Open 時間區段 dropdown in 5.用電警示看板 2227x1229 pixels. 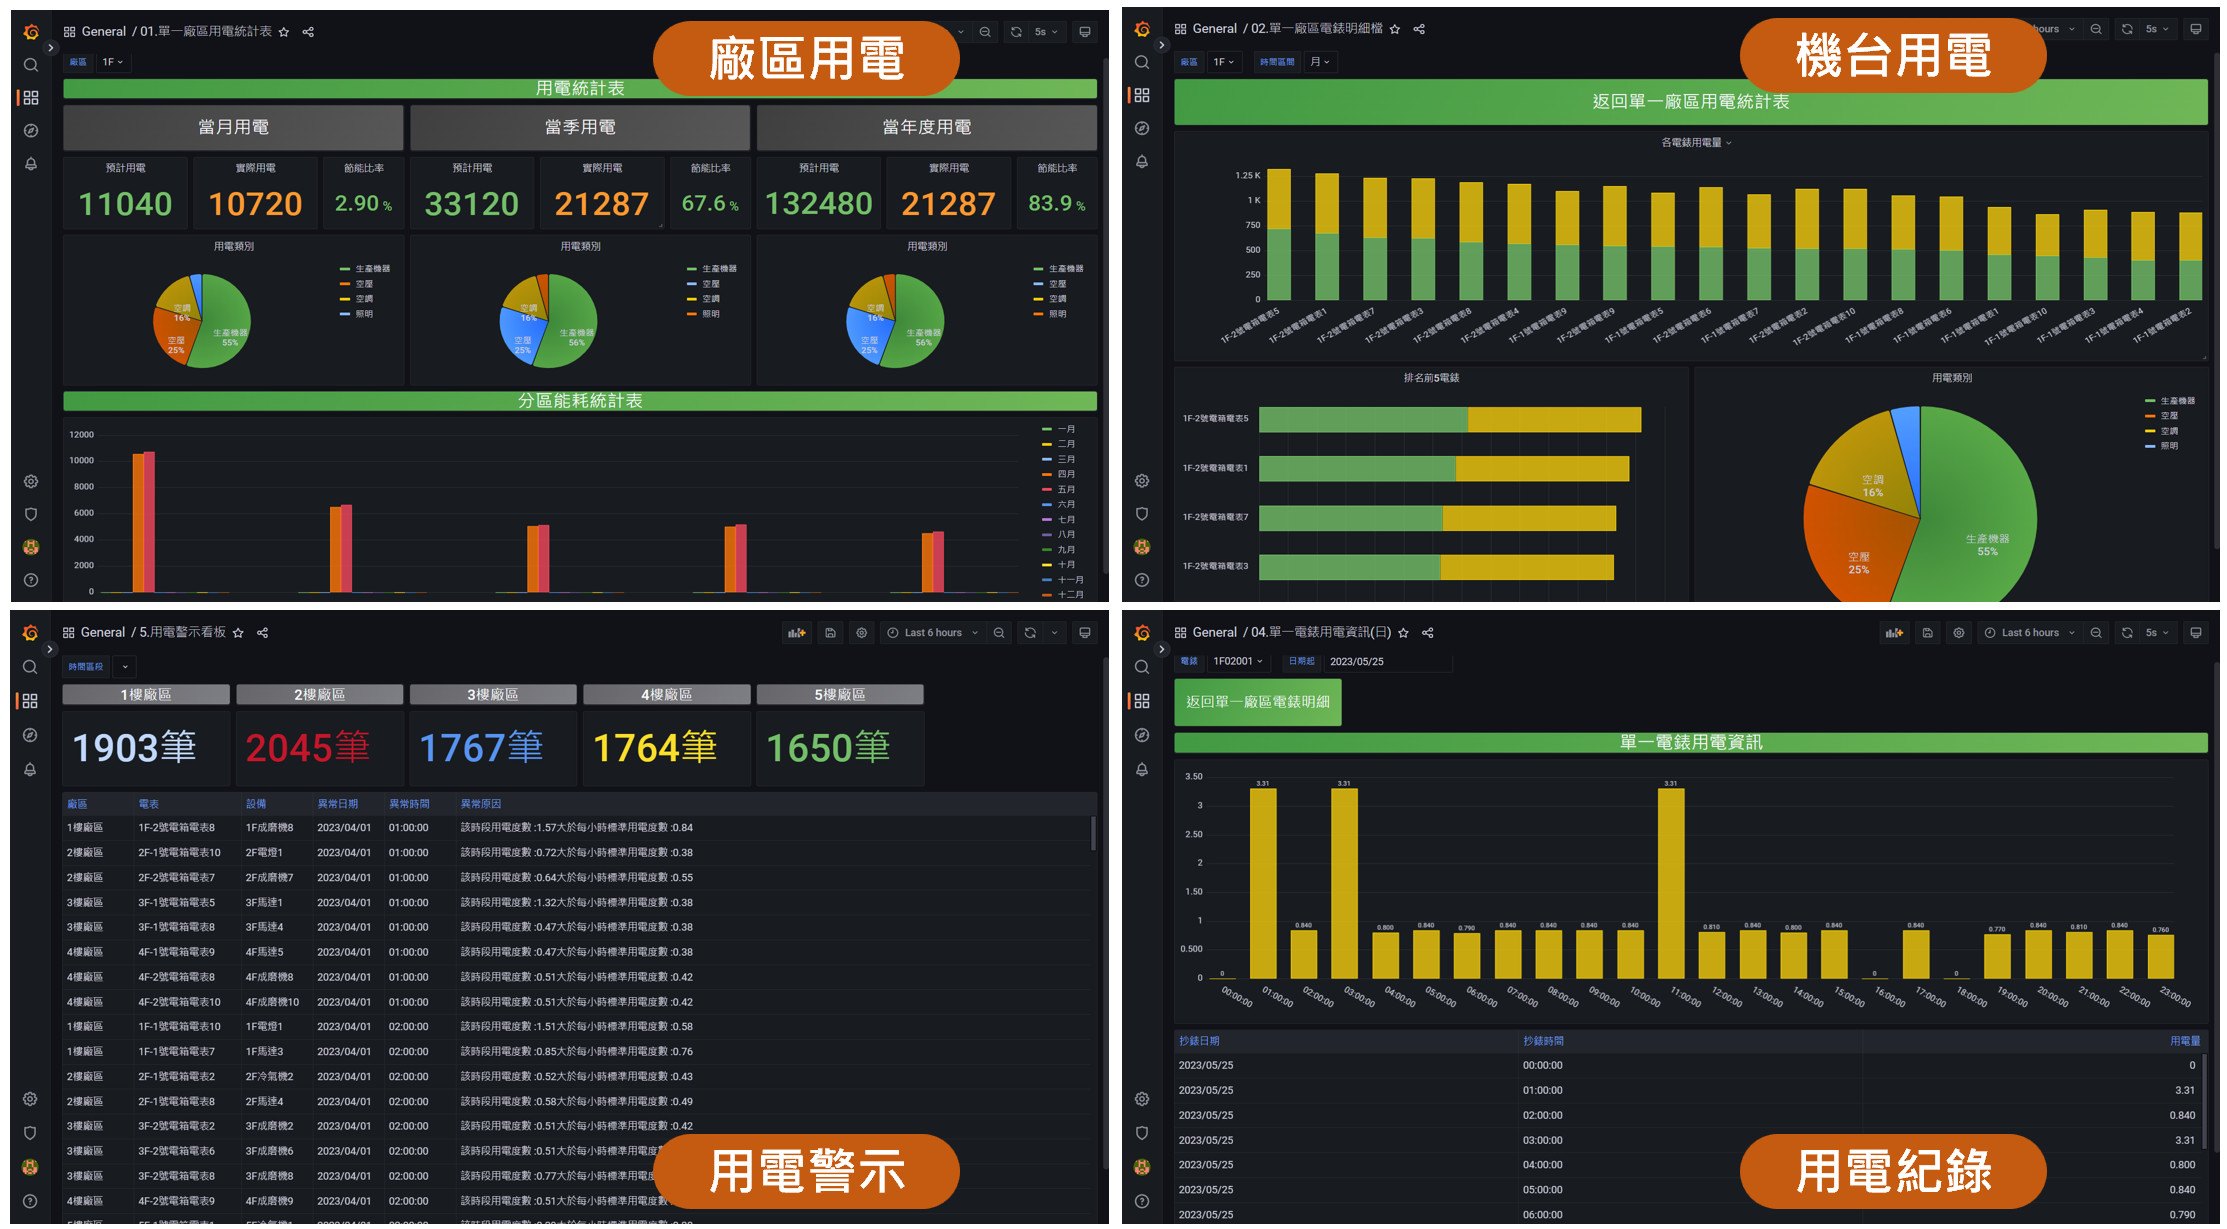click(125, 667)
